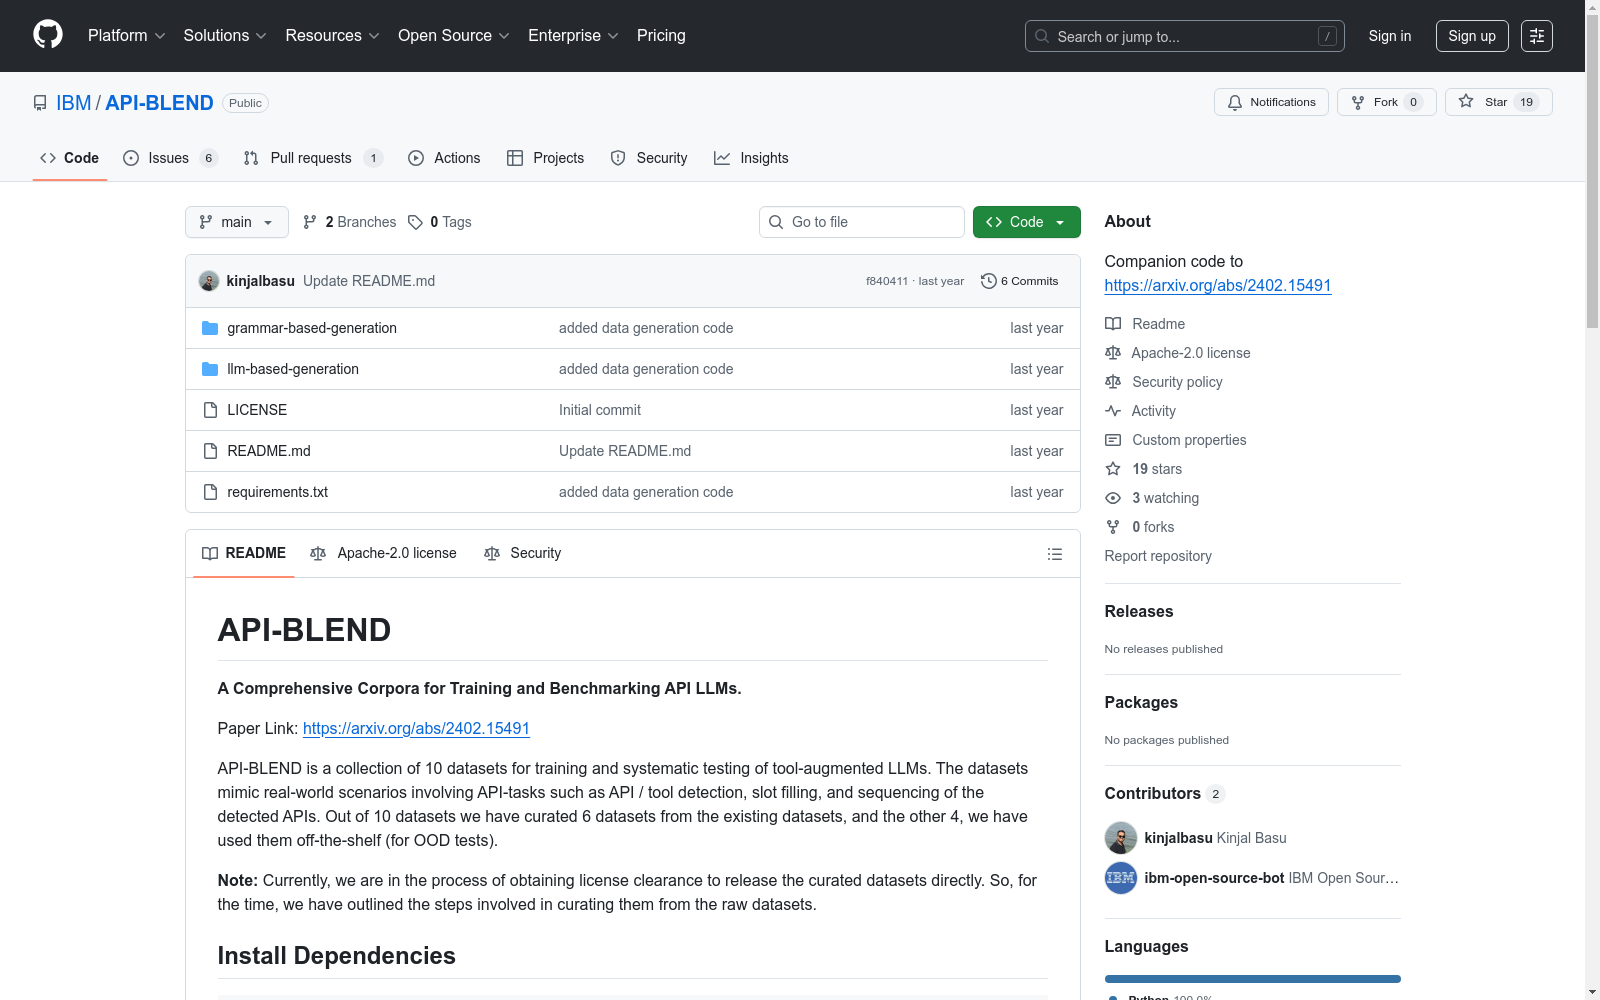This screenshot has width=1600, height=1000.
Task: Expand the Solutions menu
Action: tap(225, 36)
